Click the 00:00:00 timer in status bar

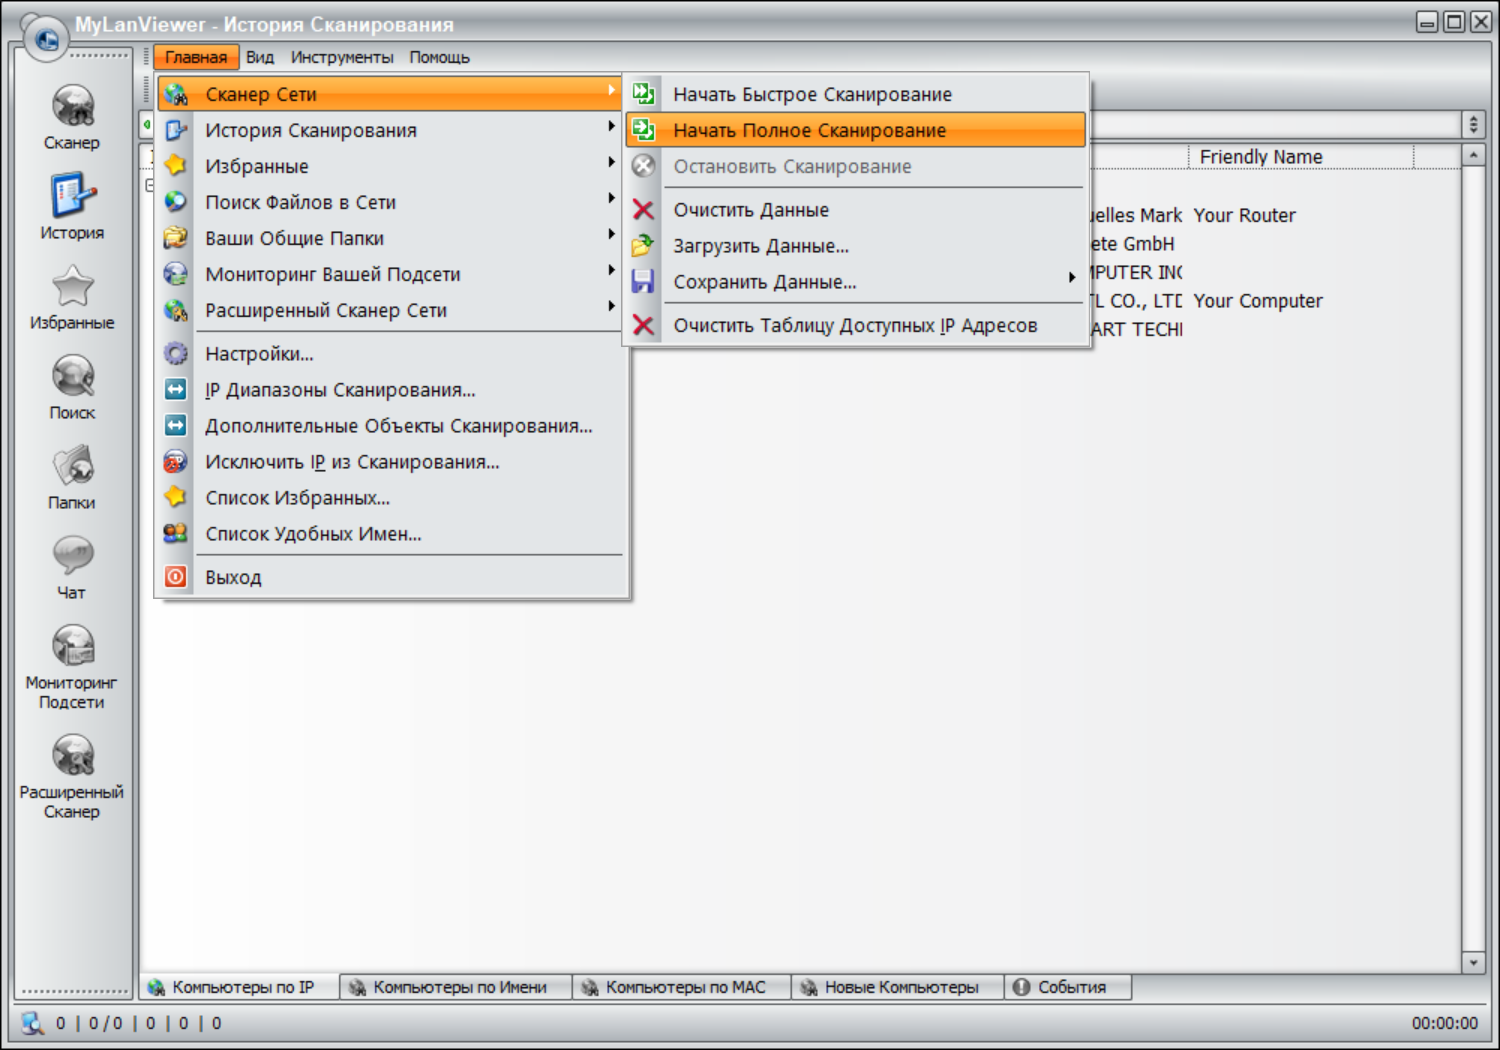click(1444, 1023)
